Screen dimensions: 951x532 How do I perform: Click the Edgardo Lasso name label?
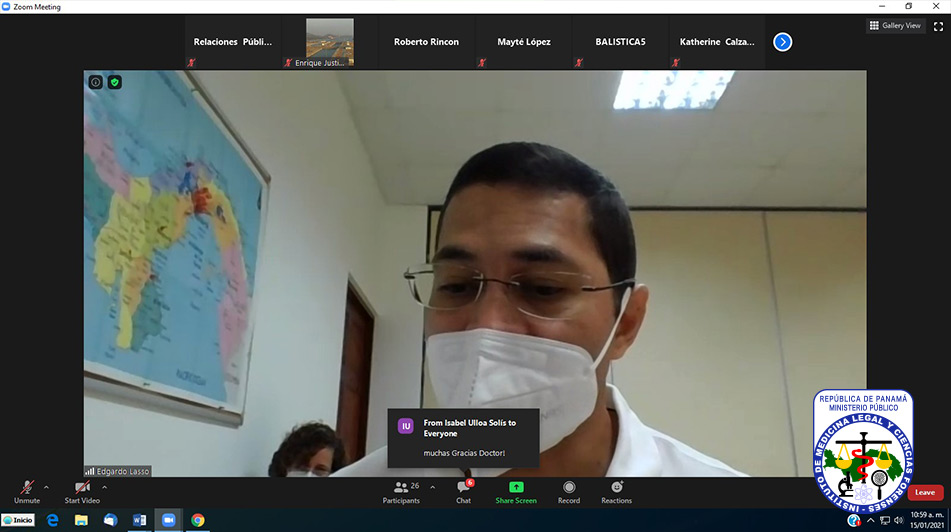click(118, 471)
